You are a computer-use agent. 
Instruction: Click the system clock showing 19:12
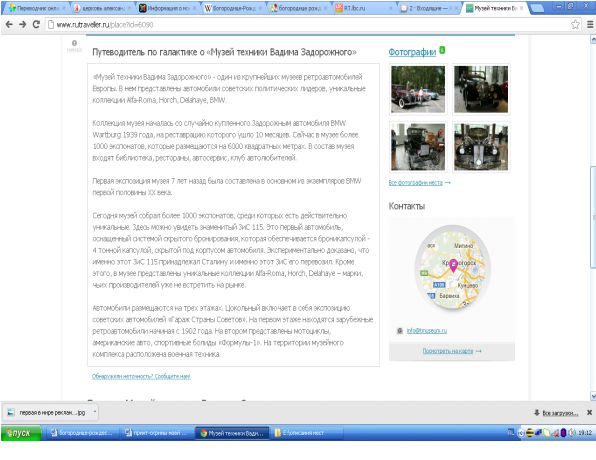pos(585,433)
